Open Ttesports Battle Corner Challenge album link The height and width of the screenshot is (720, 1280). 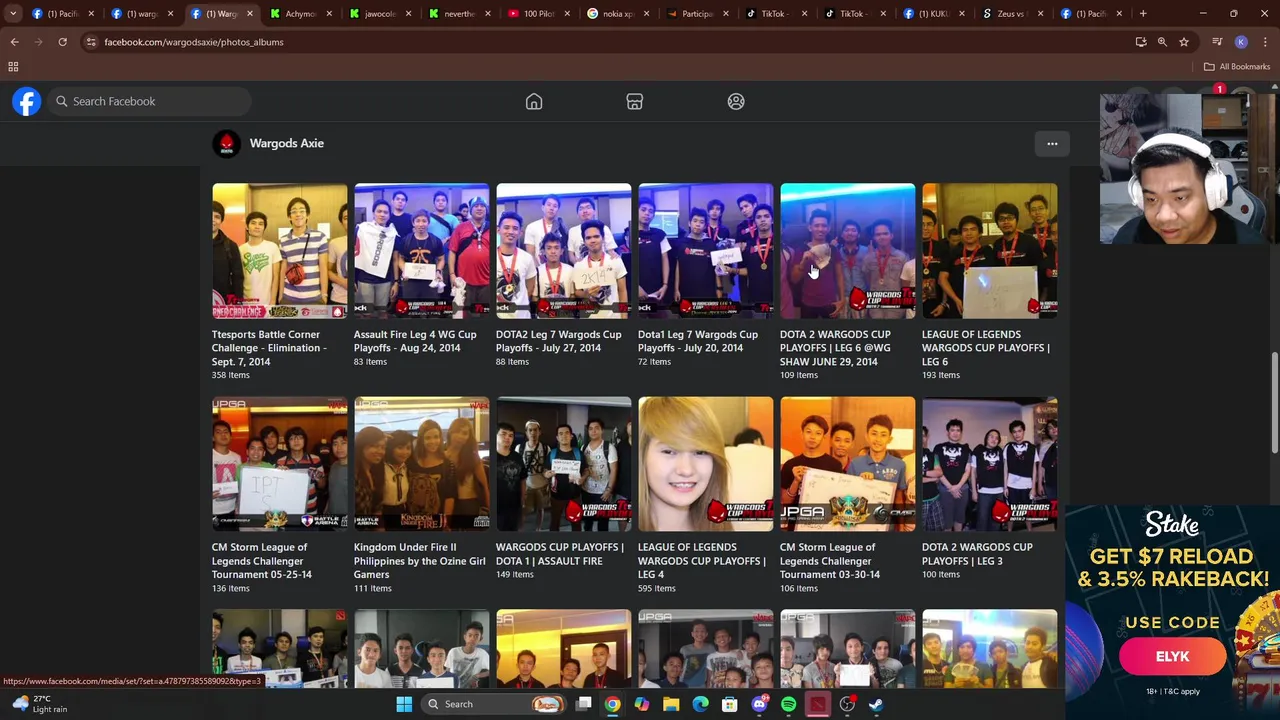(x=269, y=348)
